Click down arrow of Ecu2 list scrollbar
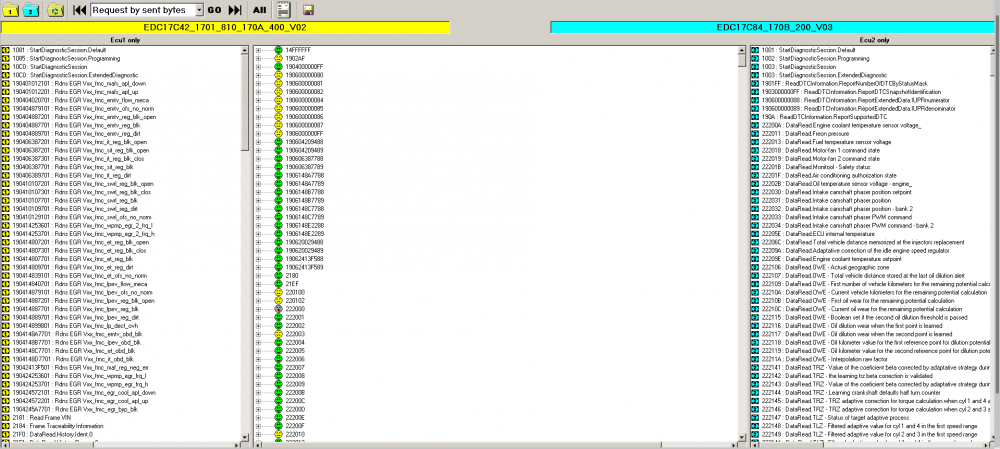Viewport: 1000px width, 449px height. point(993,437)
